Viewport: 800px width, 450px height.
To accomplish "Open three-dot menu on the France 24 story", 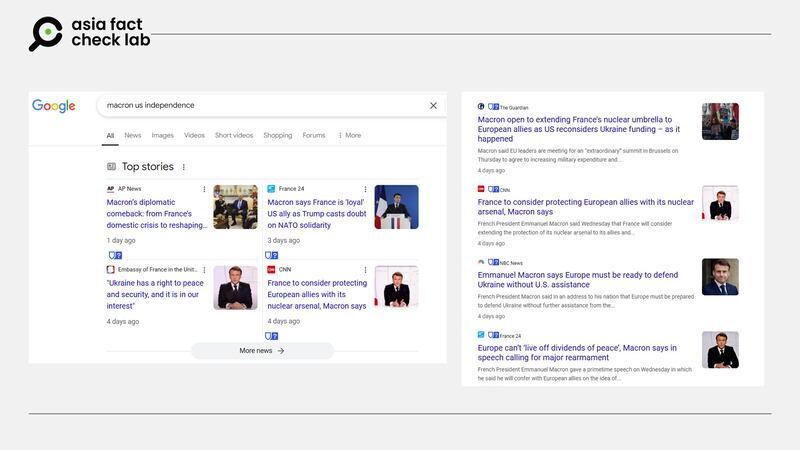I will [365, 189].
